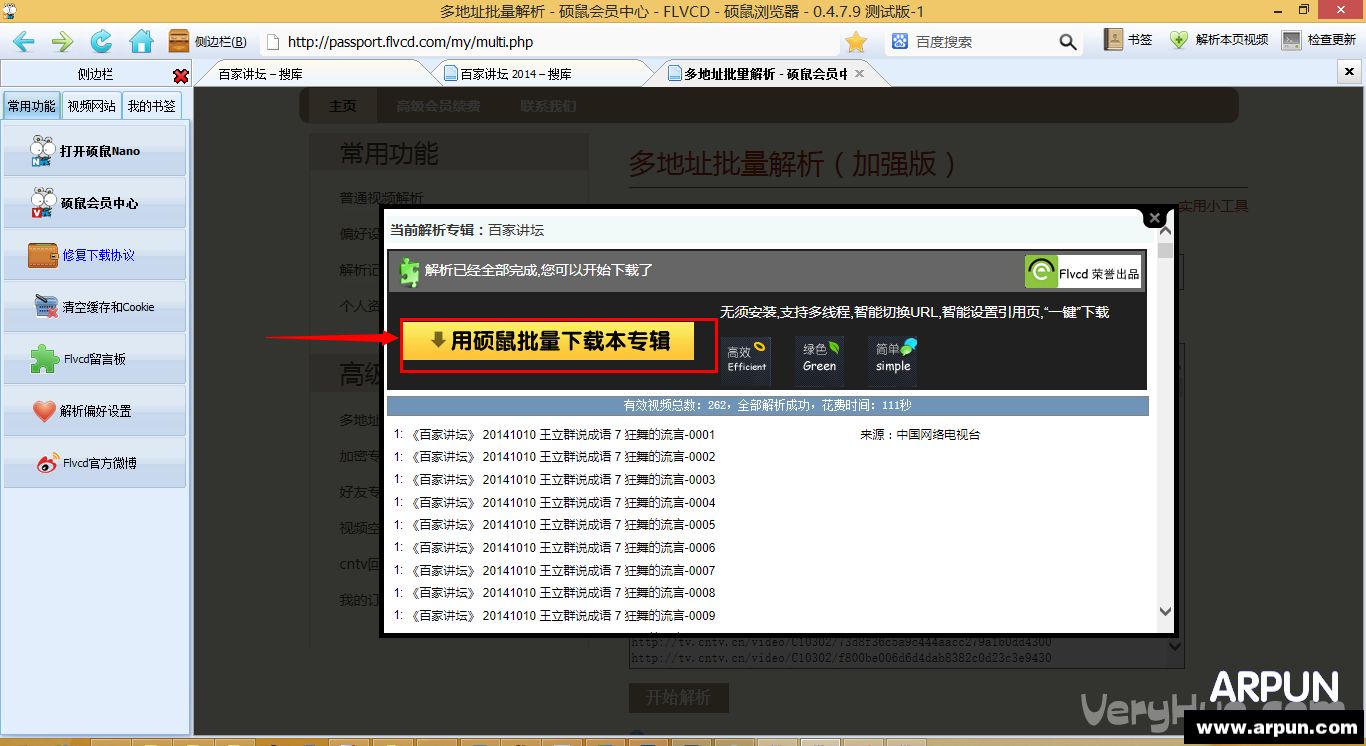Close the sidebar with red X
This screenshot has width=1366, height=746.
[x=180, y=76]
